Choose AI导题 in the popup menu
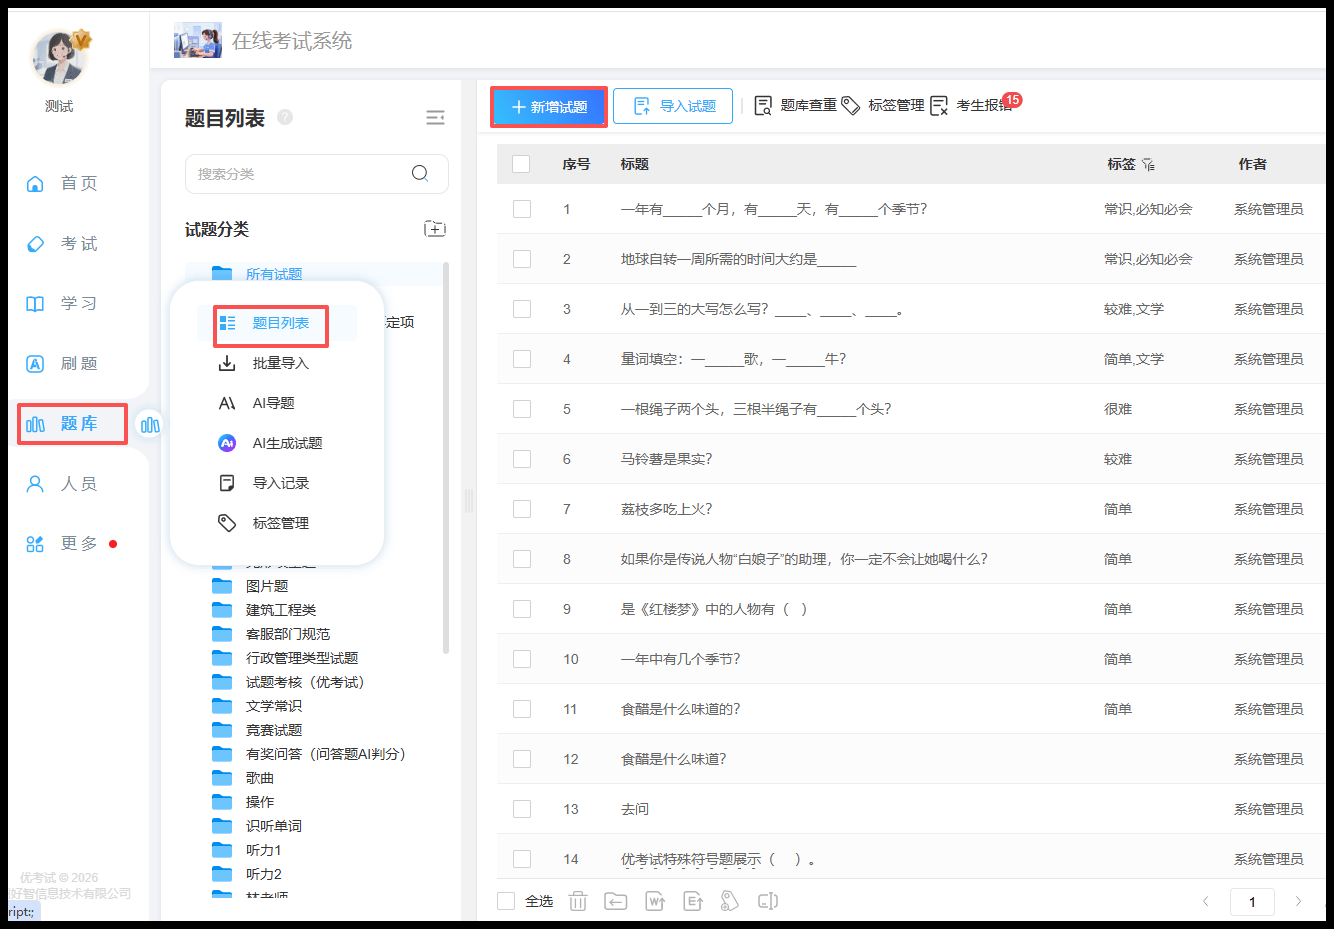This screenshot has height=929, width=1334. point(272,403)
